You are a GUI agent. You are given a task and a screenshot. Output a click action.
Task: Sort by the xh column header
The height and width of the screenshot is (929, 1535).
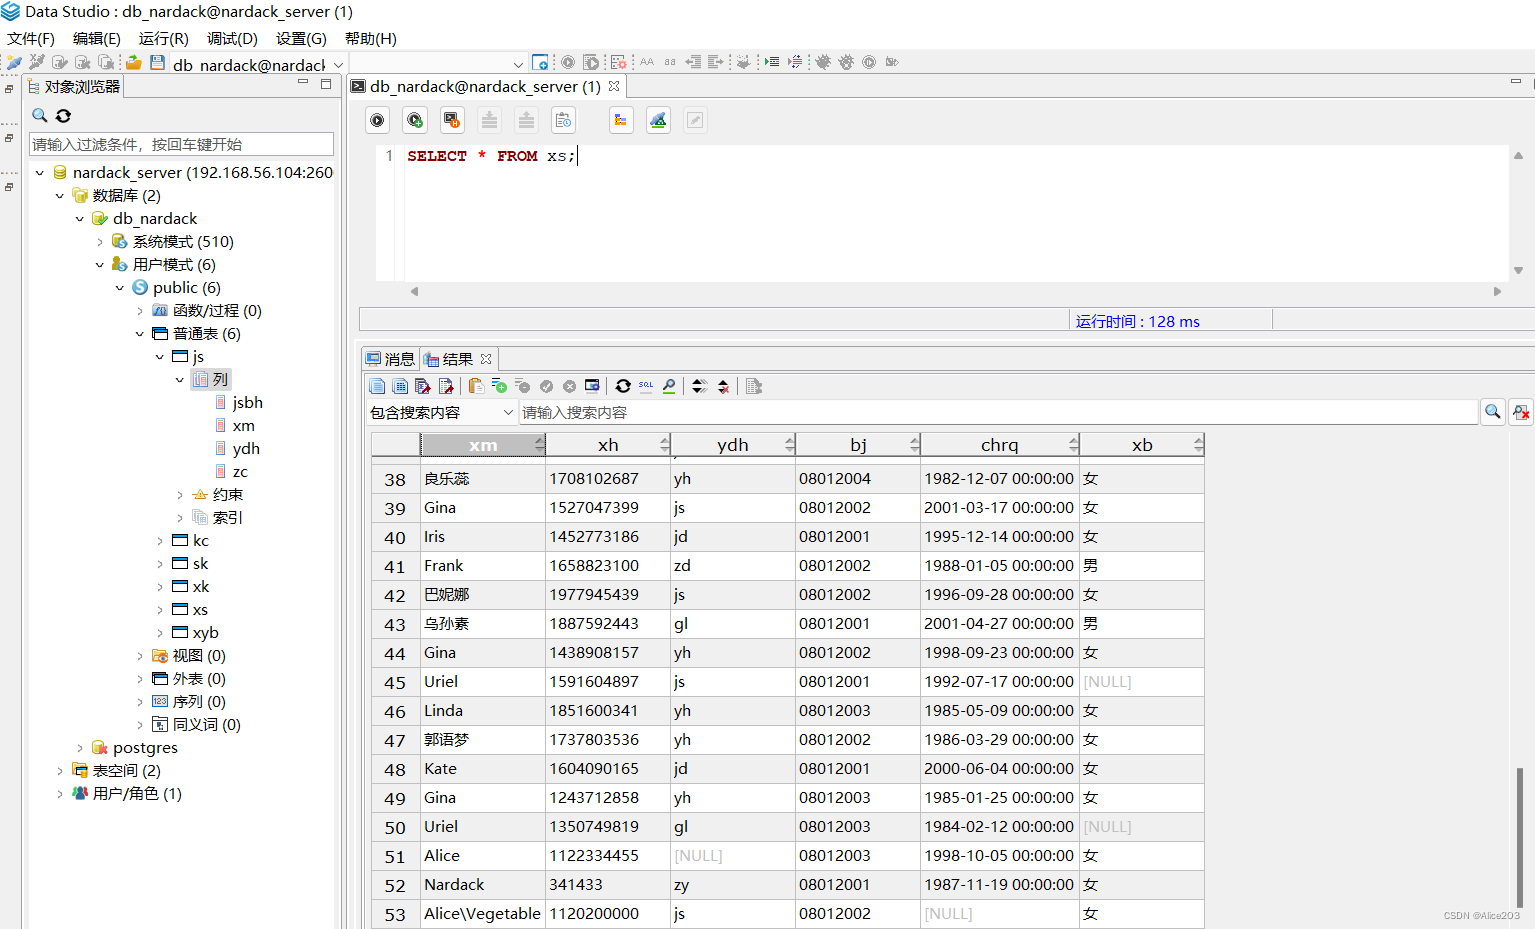[x=608, y=445]
